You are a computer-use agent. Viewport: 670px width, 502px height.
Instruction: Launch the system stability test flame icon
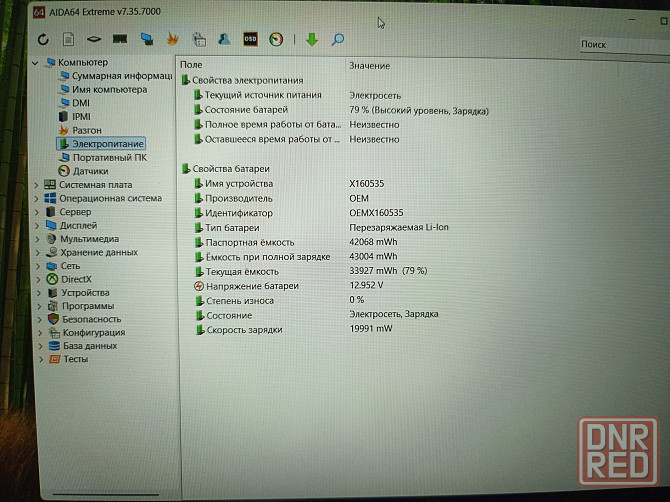[172, 40]
